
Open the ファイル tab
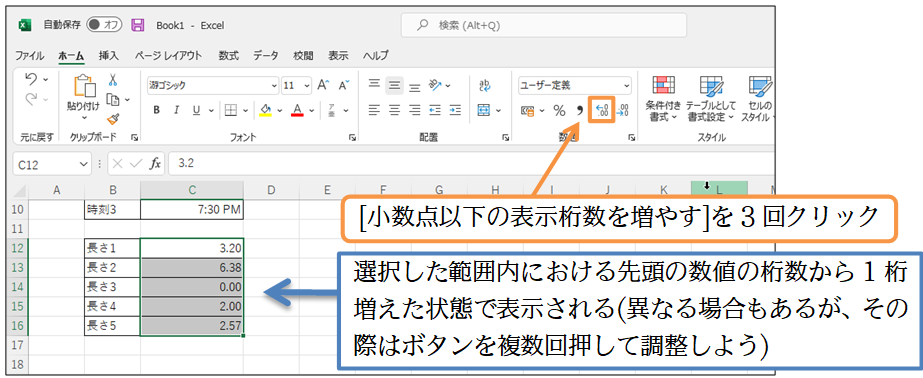pos(29,56)
